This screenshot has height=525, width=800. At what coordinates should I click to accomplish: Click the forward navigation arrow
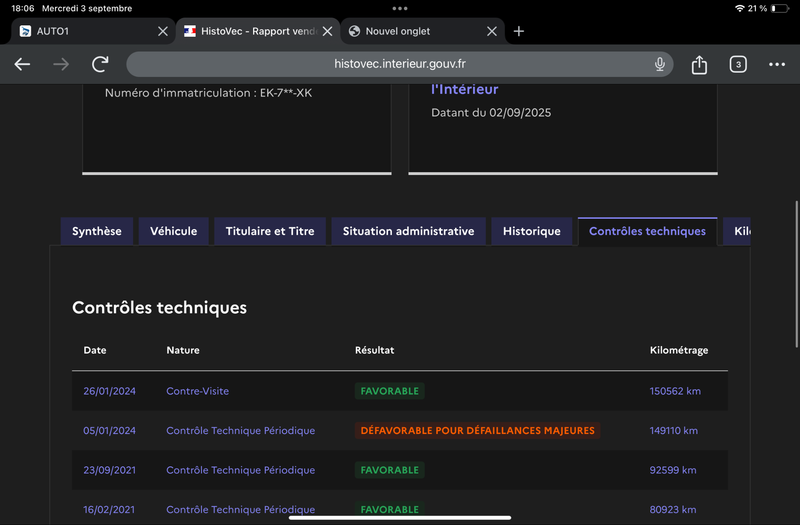61,64
